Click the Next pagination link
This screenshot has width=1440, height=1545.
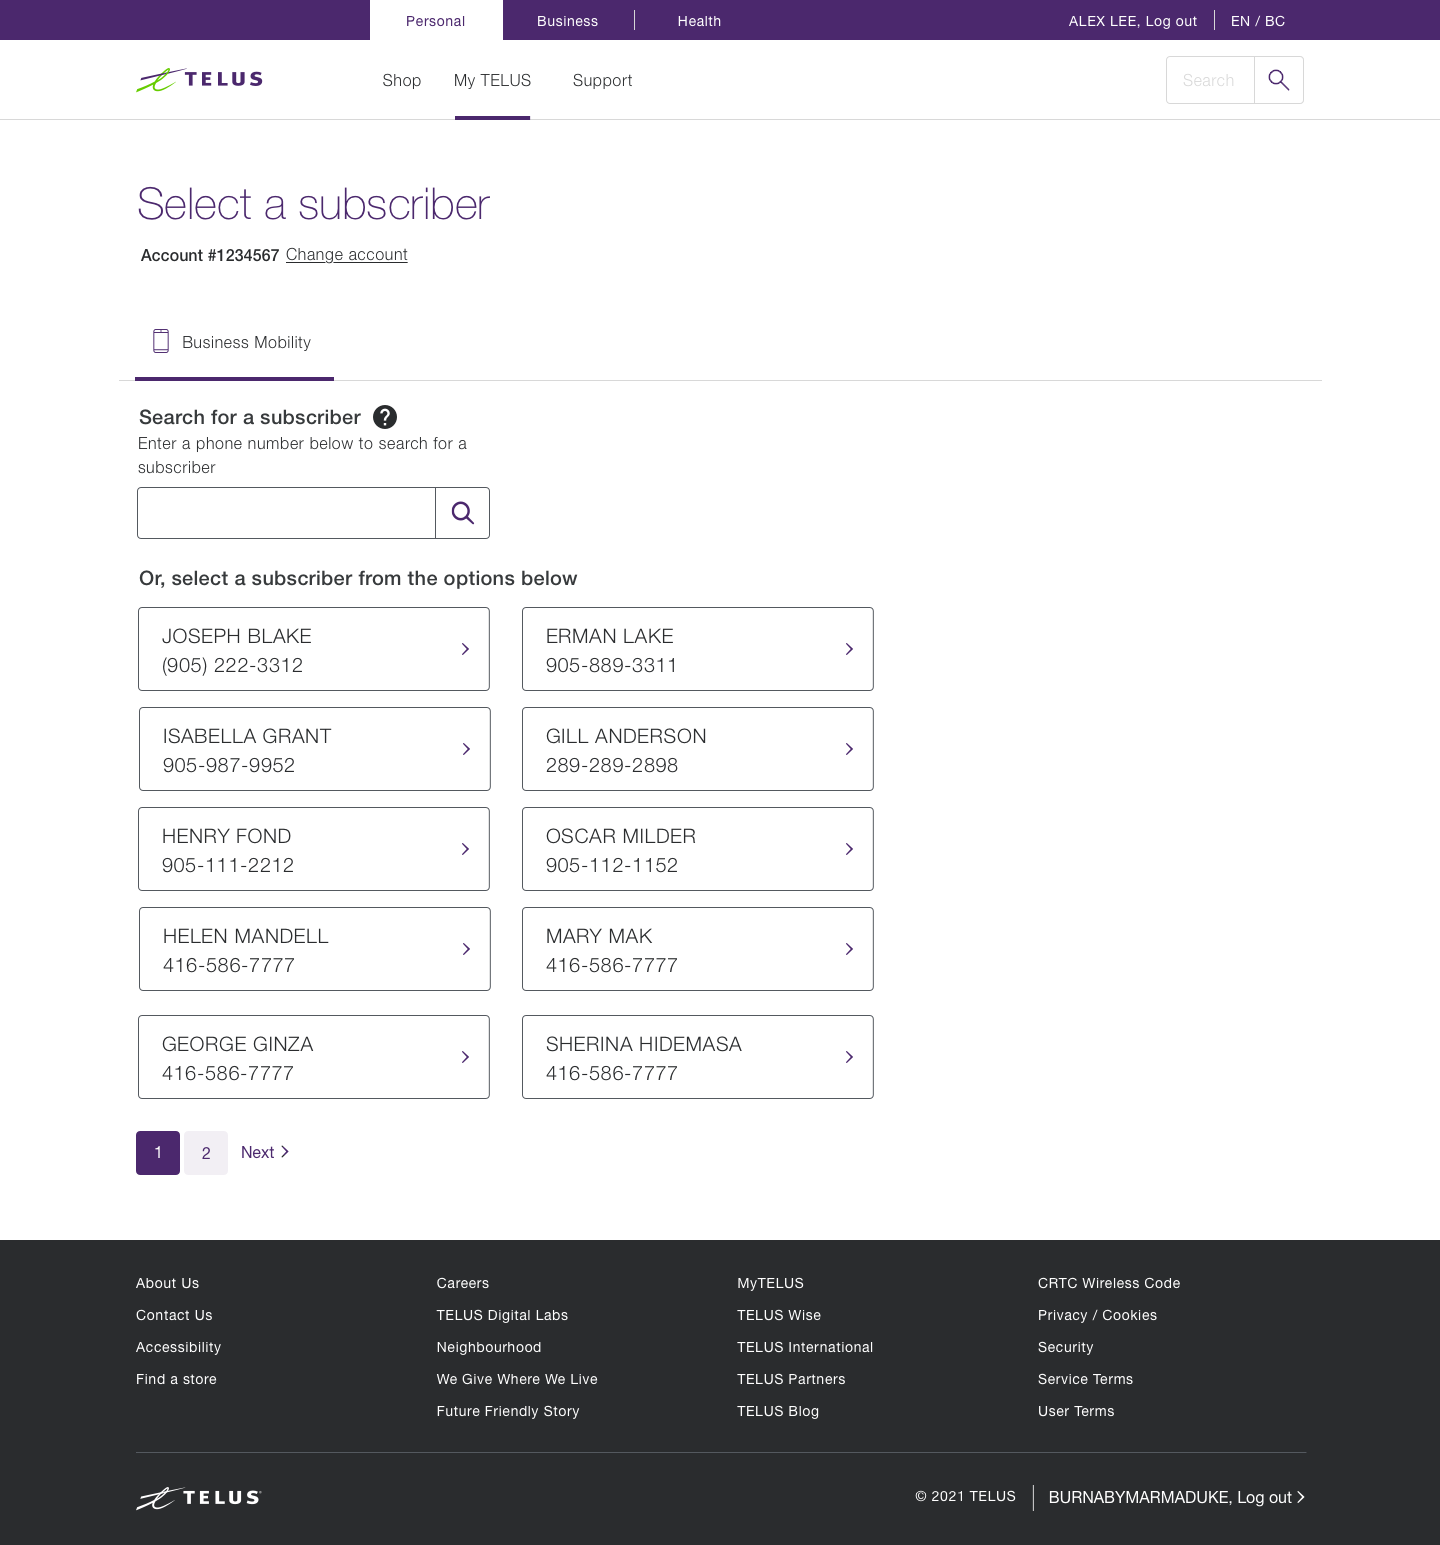point(265,1152)
